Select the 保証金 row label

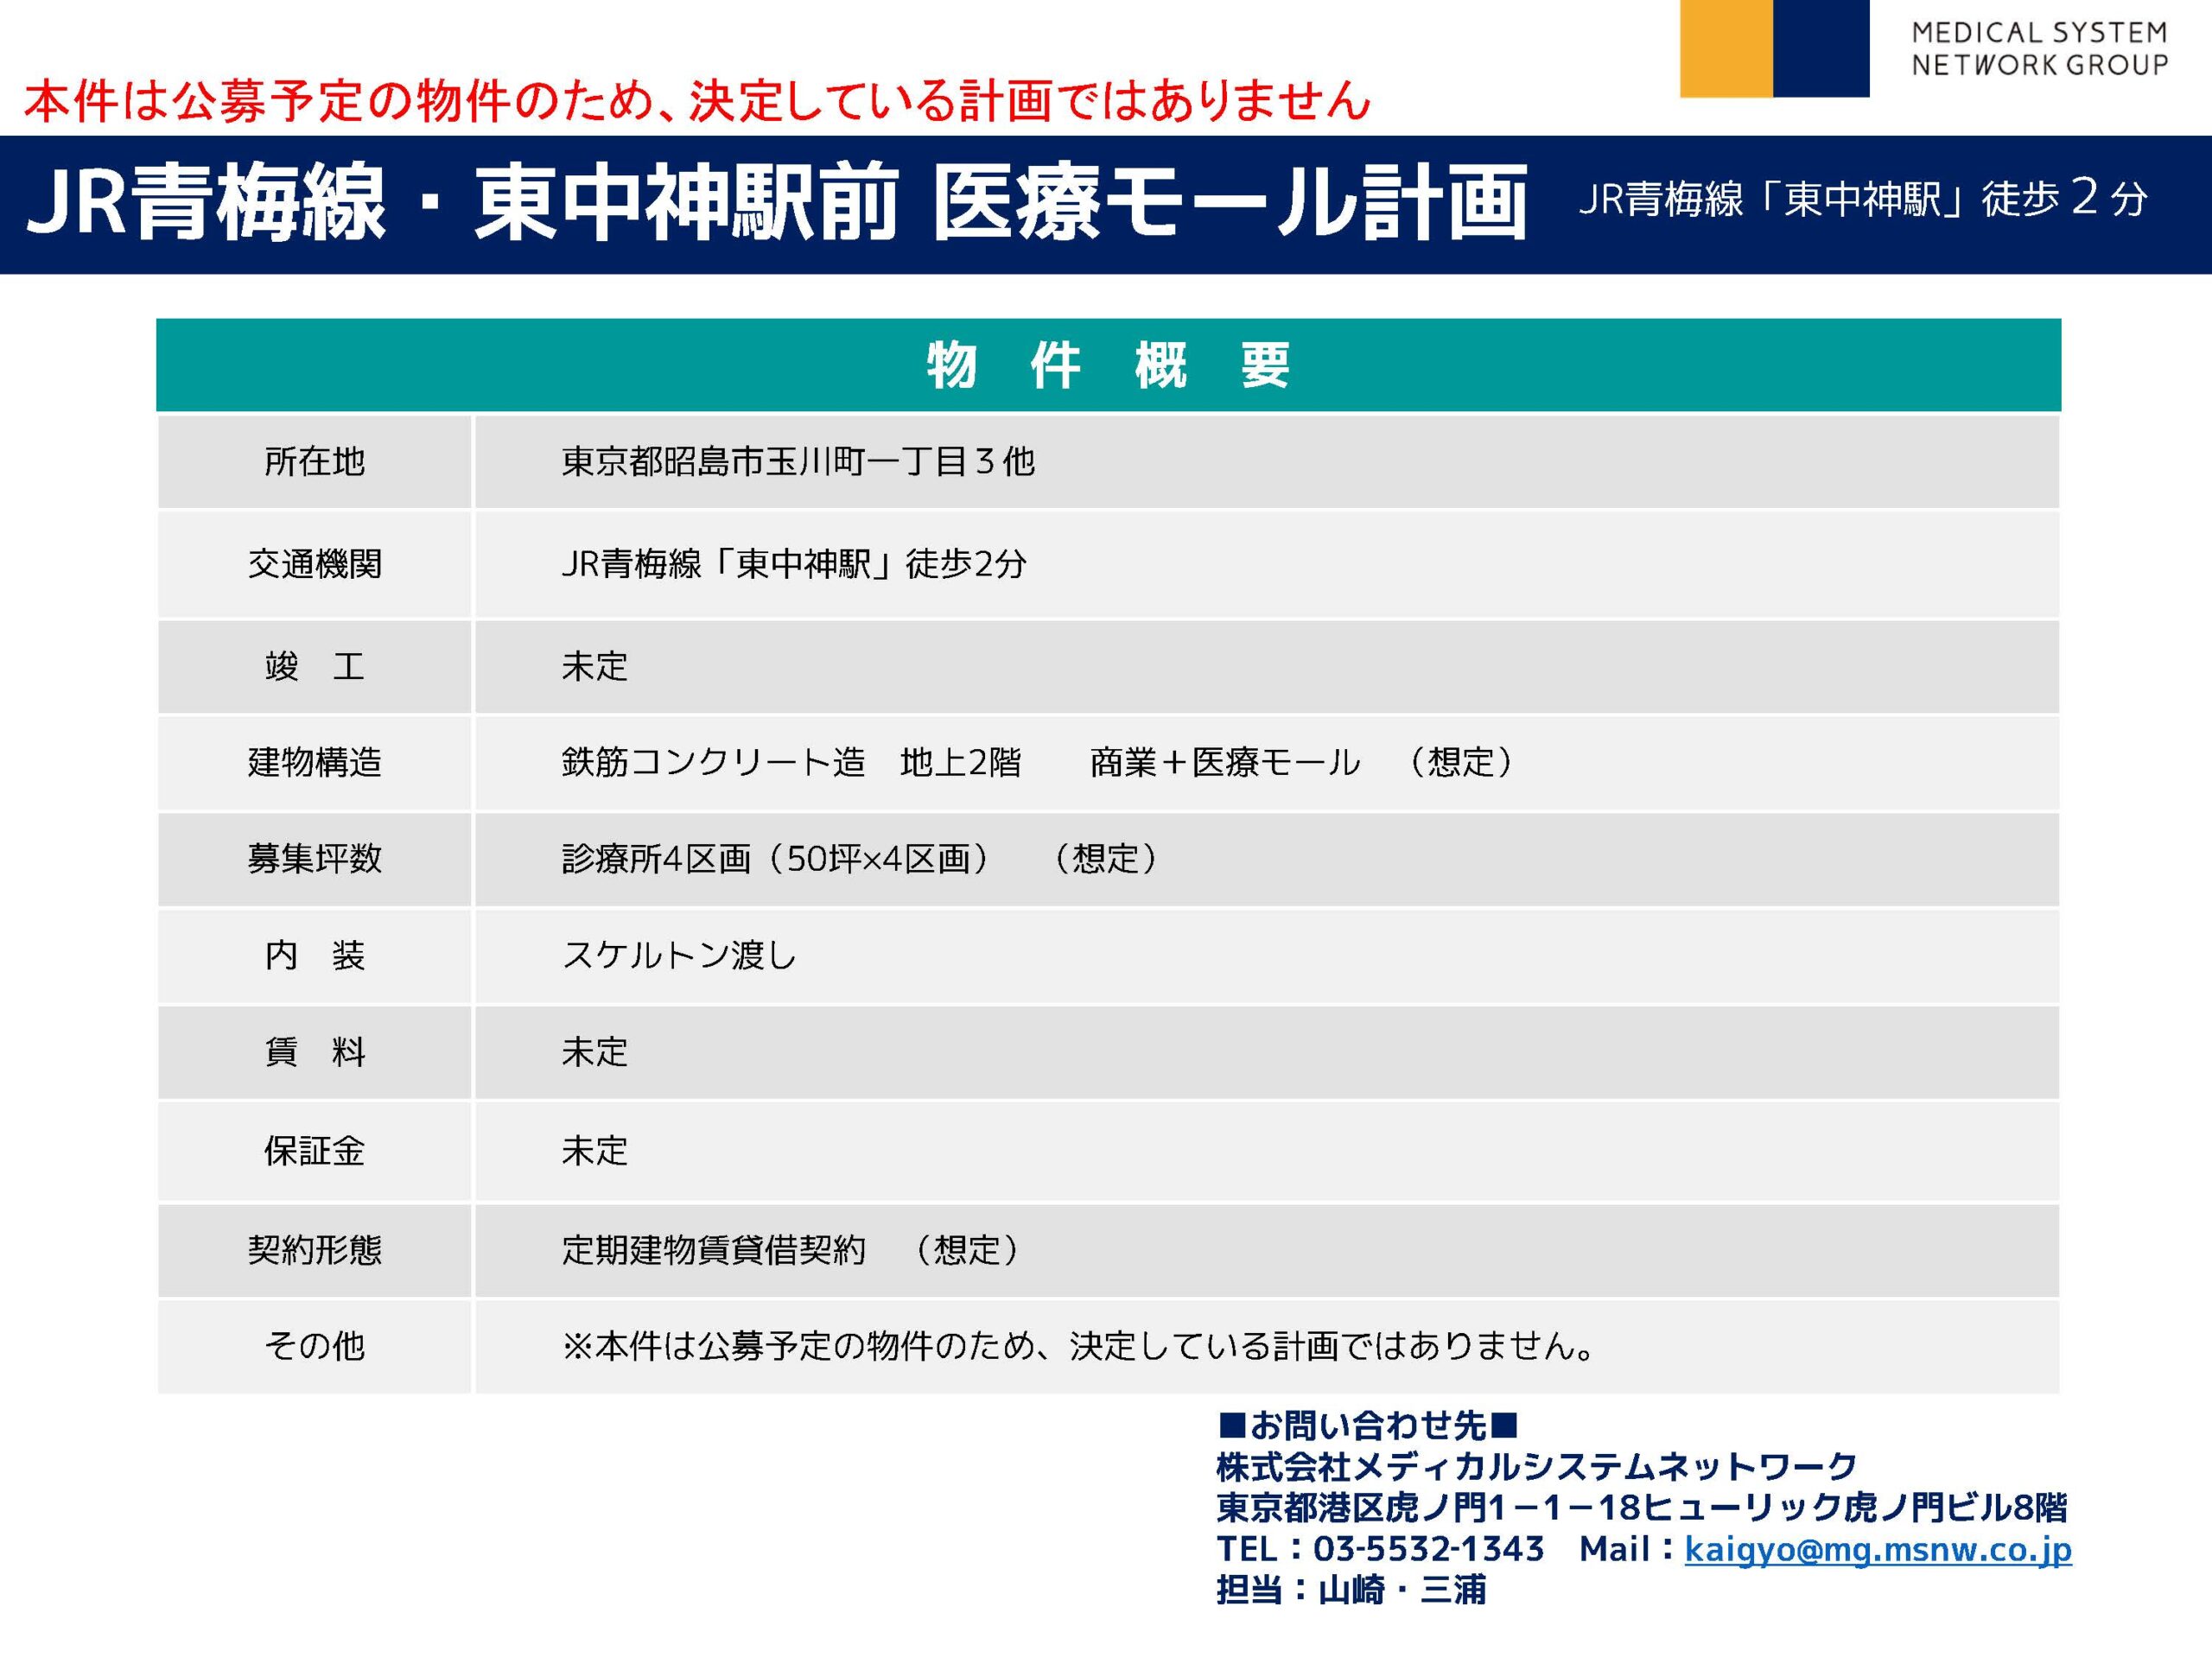point(314,1151)
